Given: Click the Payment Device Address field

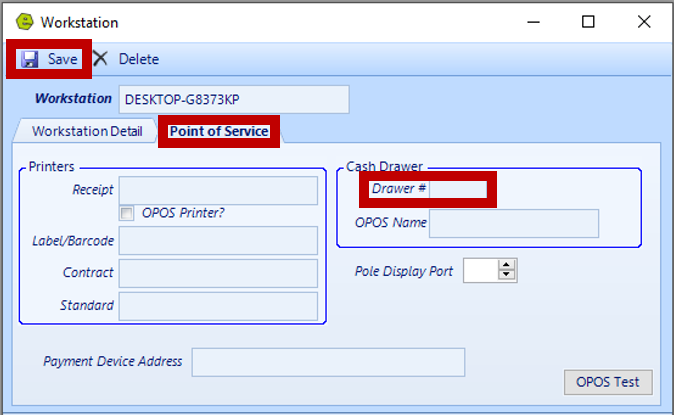Looking at the screenshot, I should (x=328, y=362).
